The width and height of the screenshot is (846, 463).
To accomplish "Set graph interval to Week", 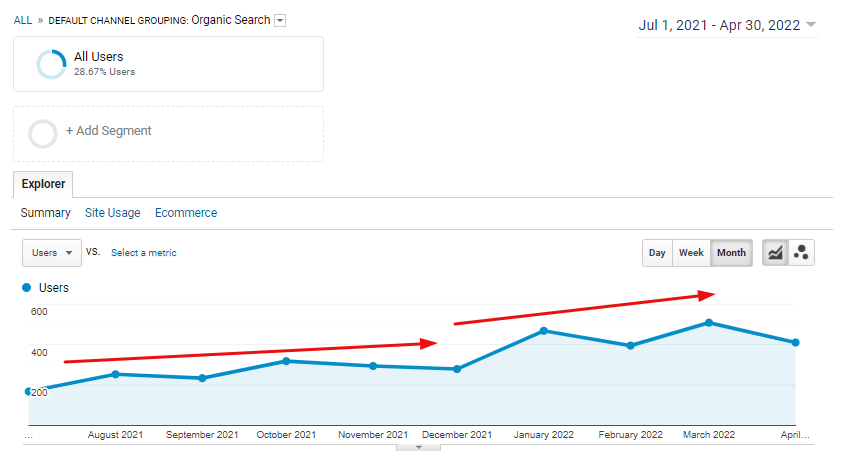I will point(691,253).
